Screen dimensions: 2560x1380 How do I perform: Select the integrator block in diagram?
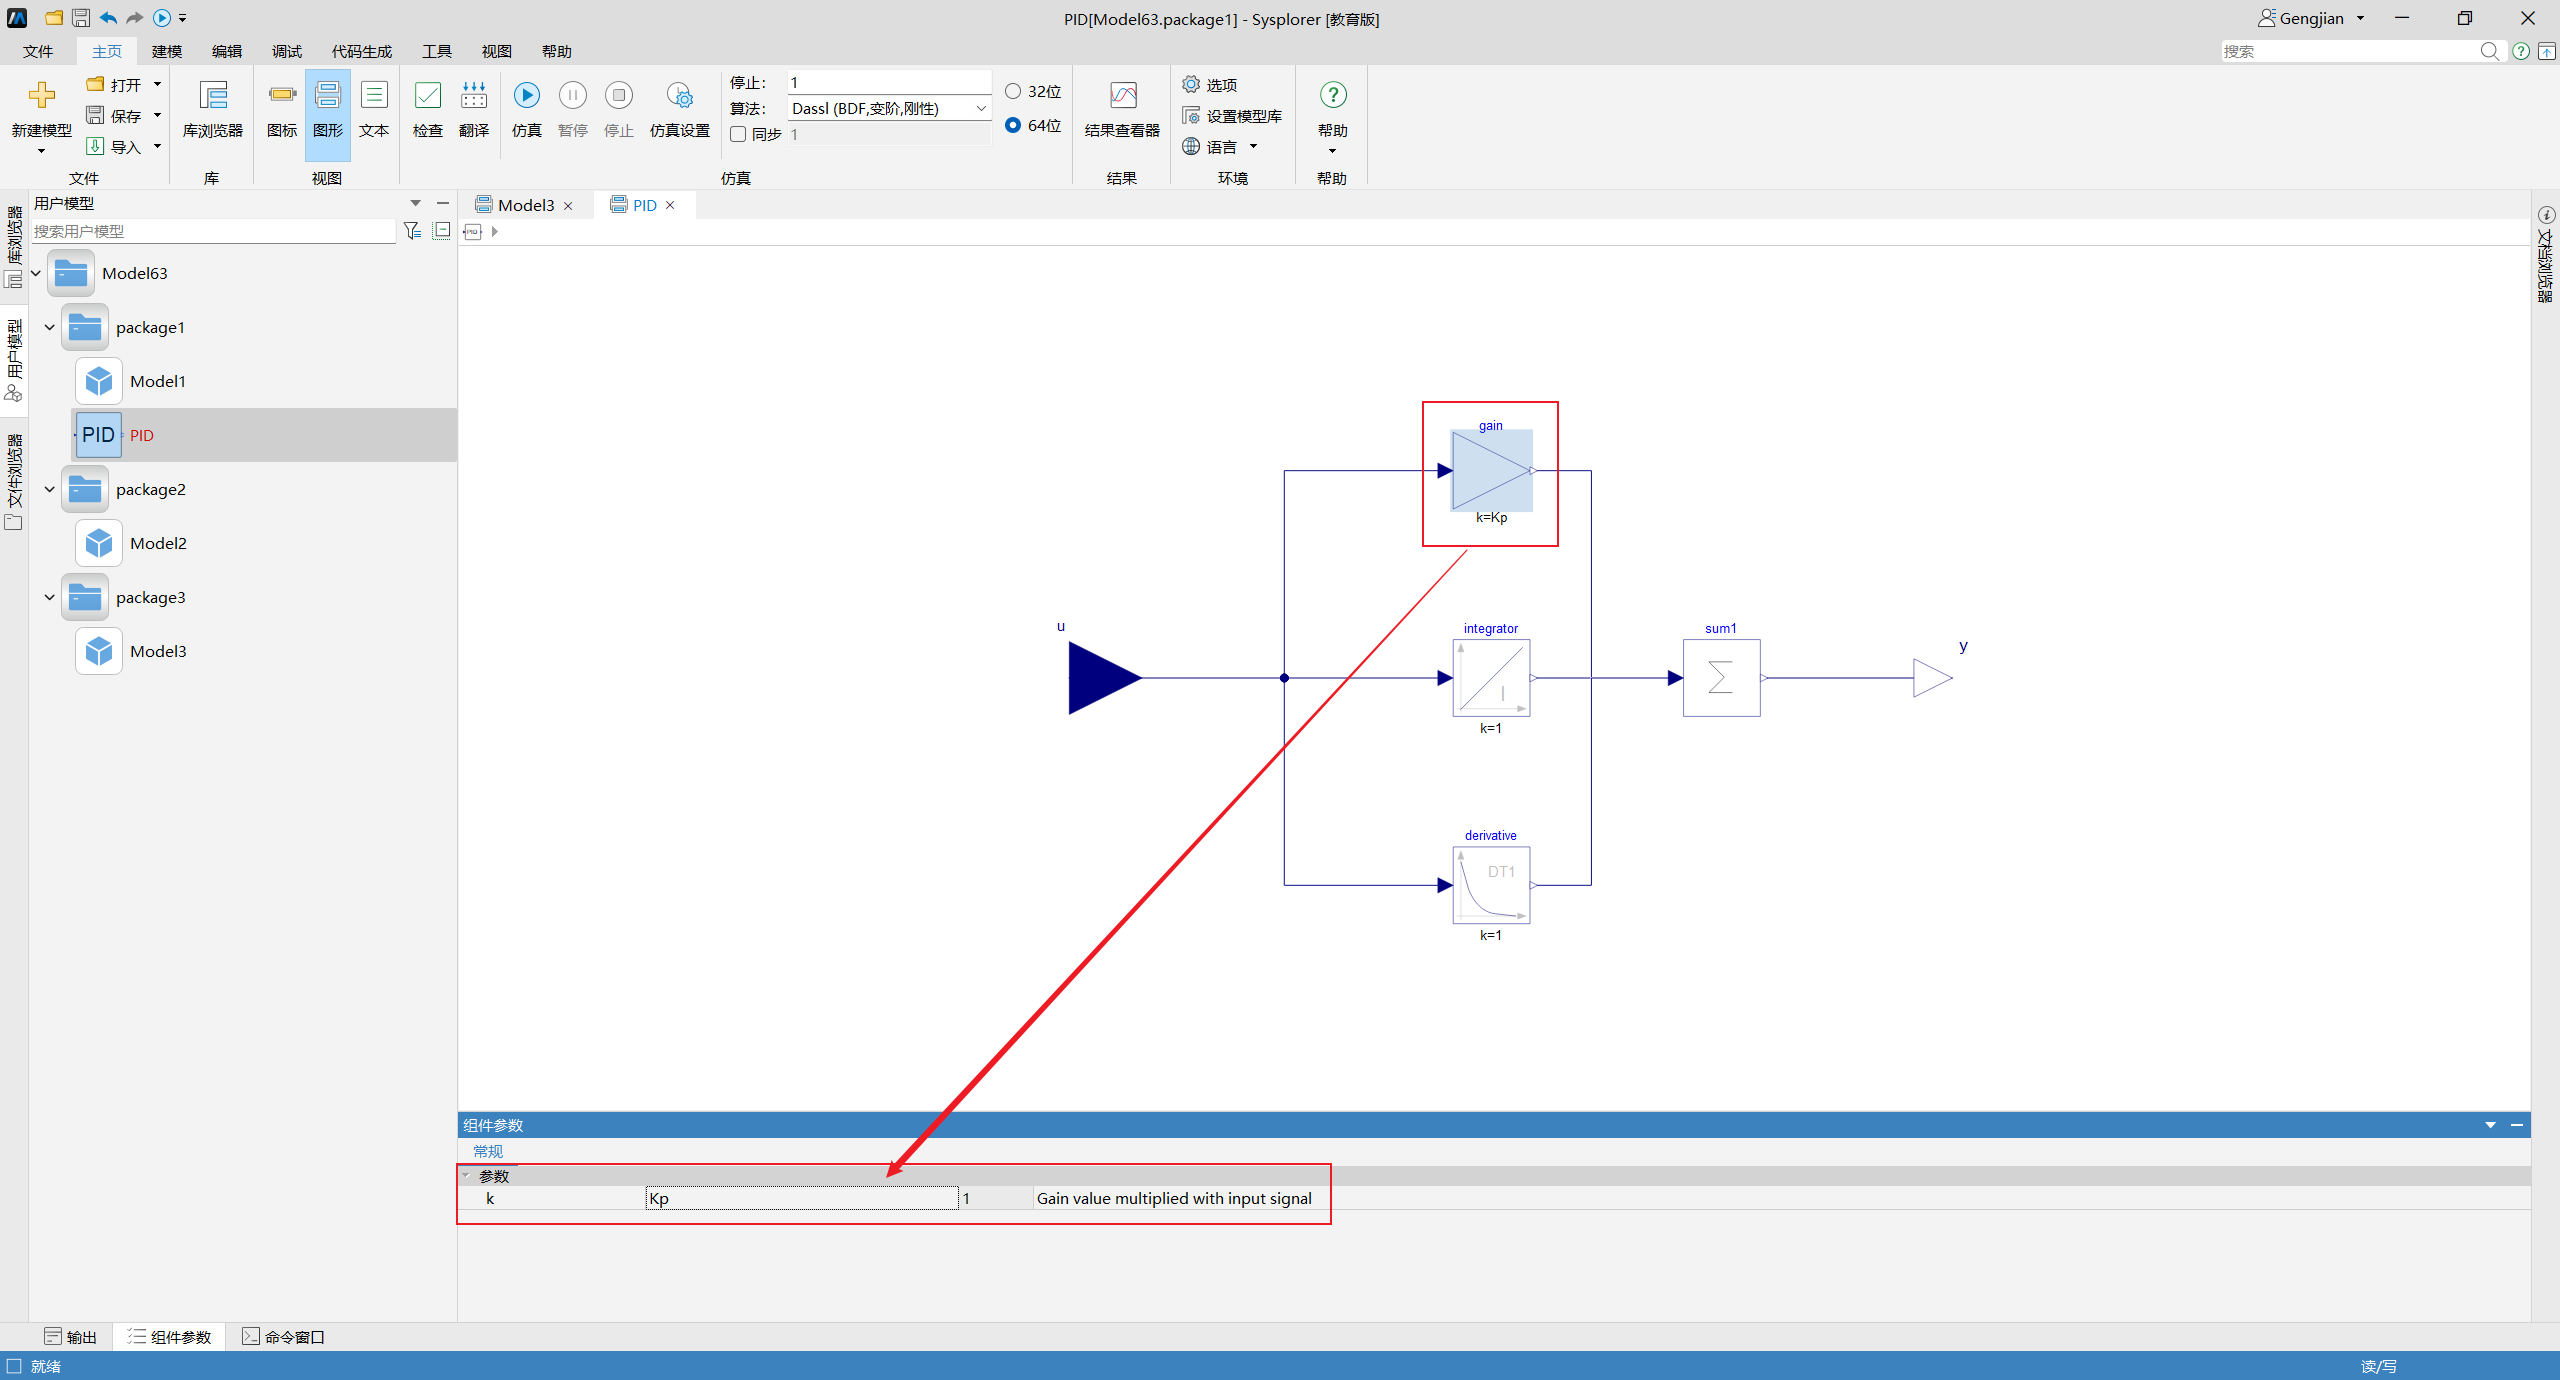pyautogui.click(x=1490, y=679)
